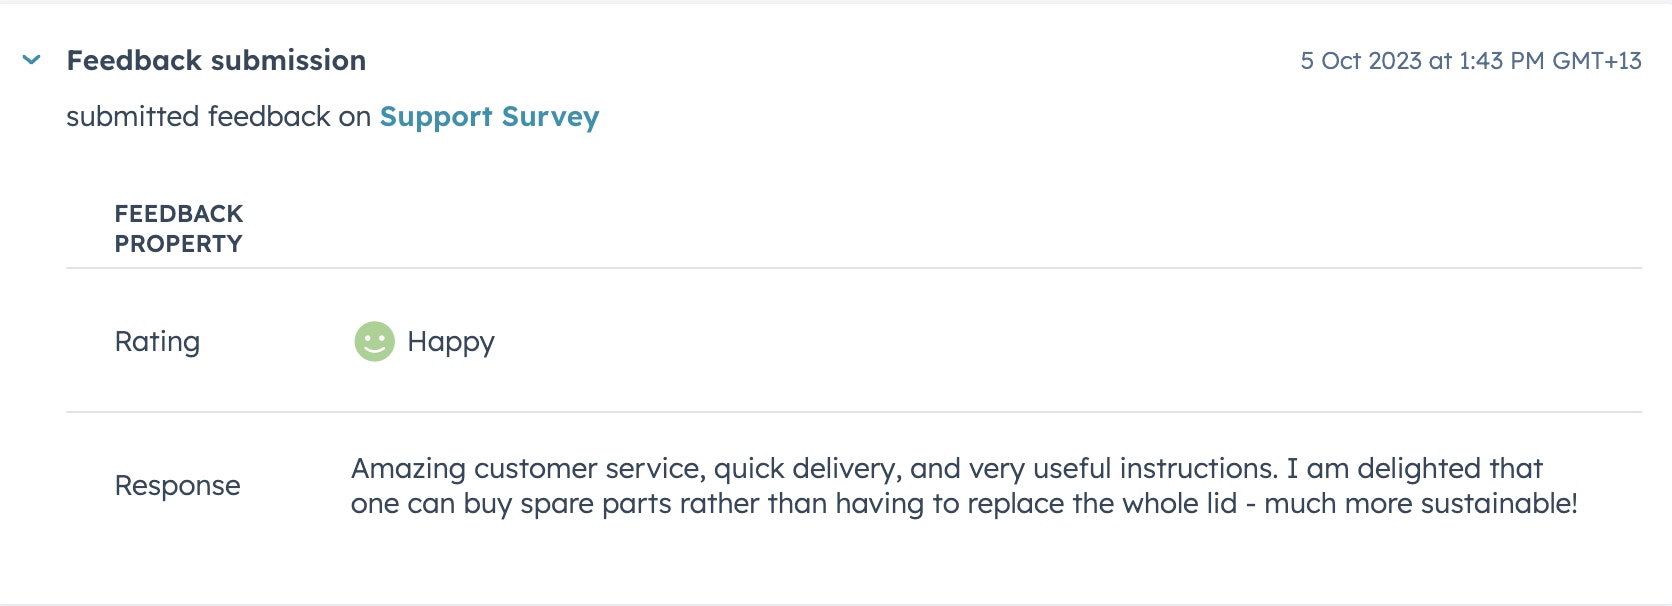Click the GMT+13 timezone label
The width and height of the screenshot is (1672, 606).
click(x=1597, y=61)
